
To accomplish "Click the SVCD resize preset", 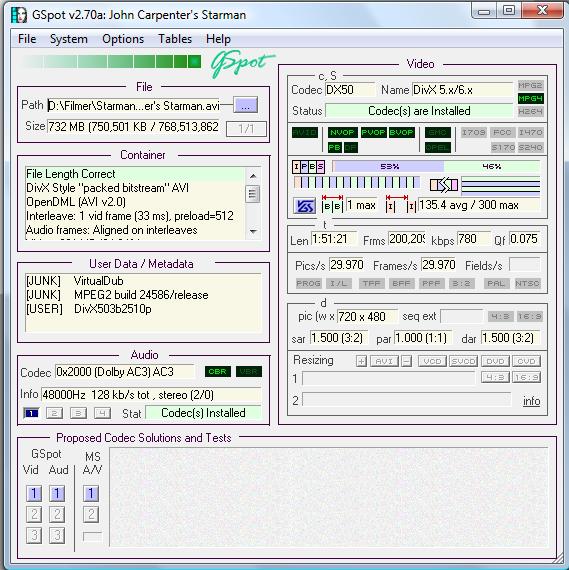I will click(463, 361).
